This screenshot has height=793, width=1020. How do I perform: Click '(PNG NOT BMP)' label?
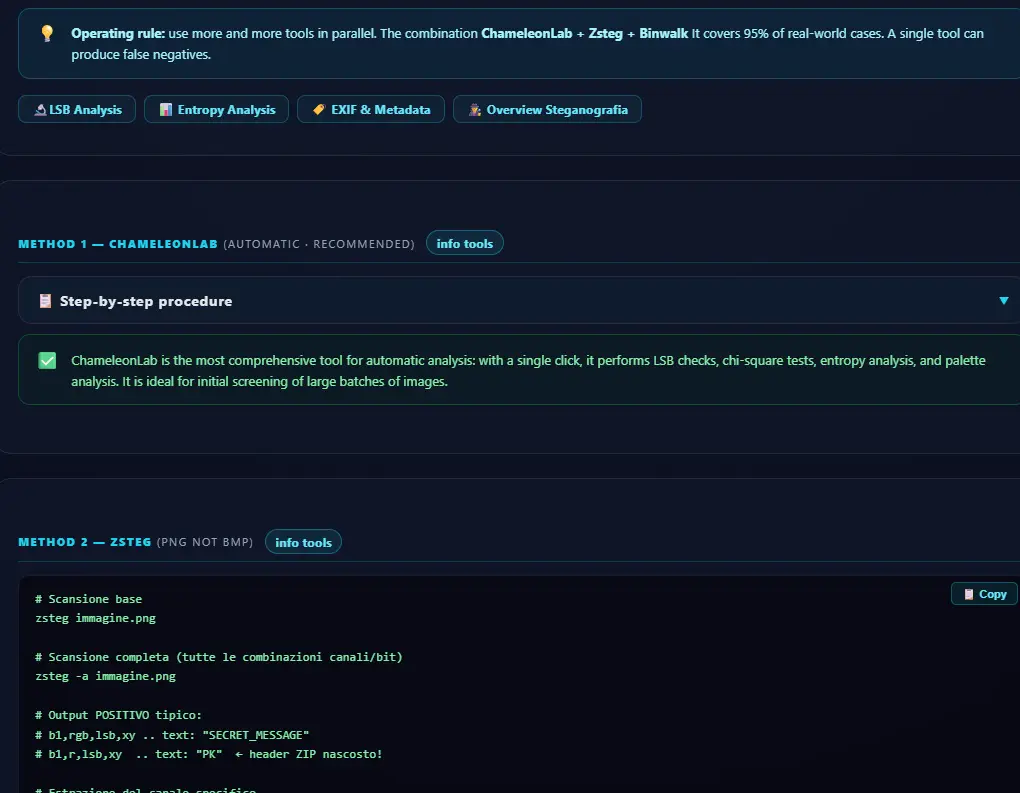(205, 542)
